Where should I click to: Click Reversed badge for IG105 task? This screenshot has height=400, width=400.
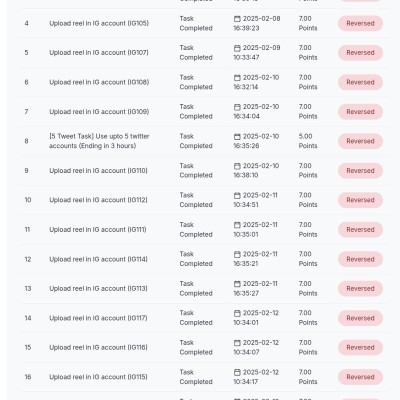[360, 23]
